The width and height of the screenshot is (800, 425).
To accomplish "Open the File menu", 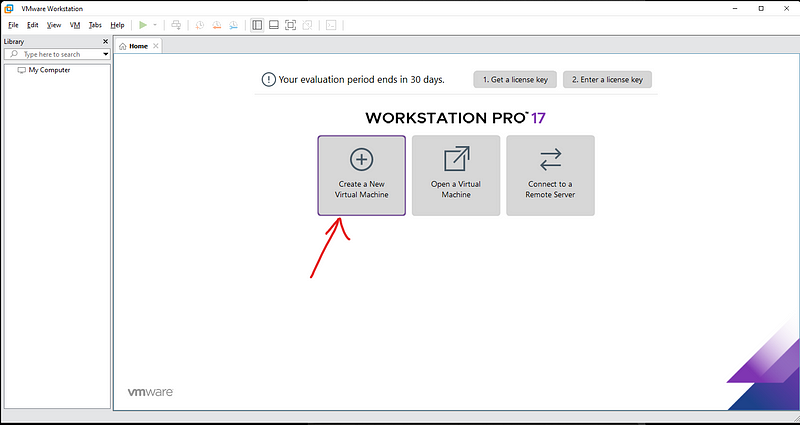I will tap(13, 25).
